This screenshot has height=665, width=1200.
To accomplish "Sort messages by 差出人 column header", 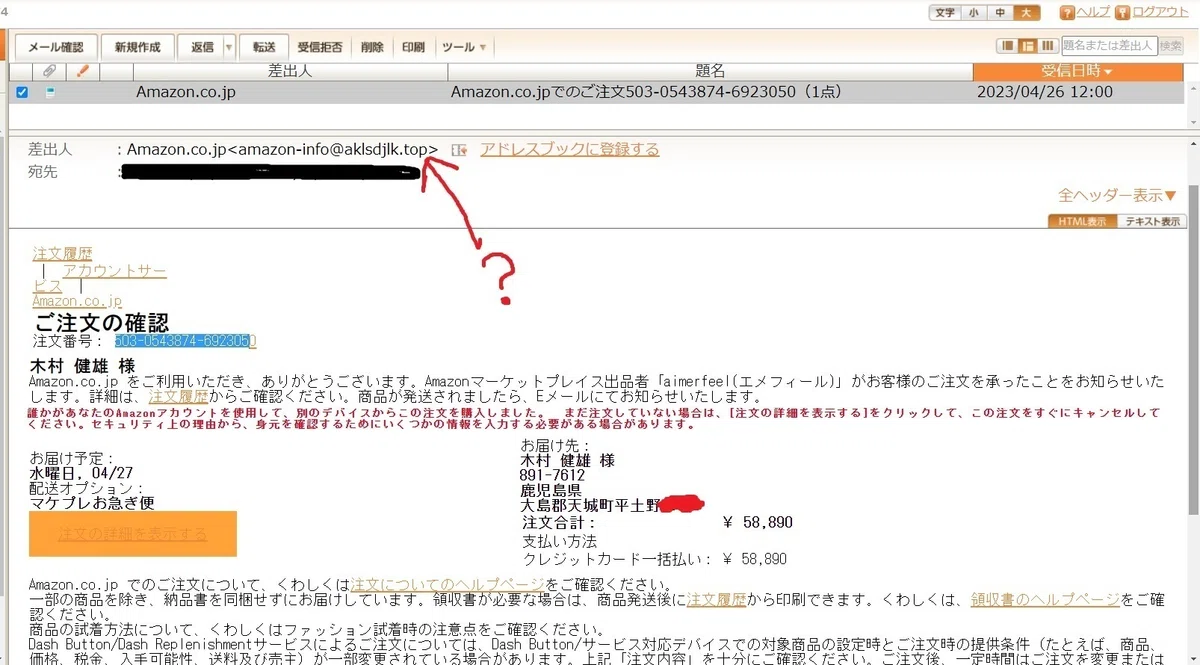I will tap(290, 71).
